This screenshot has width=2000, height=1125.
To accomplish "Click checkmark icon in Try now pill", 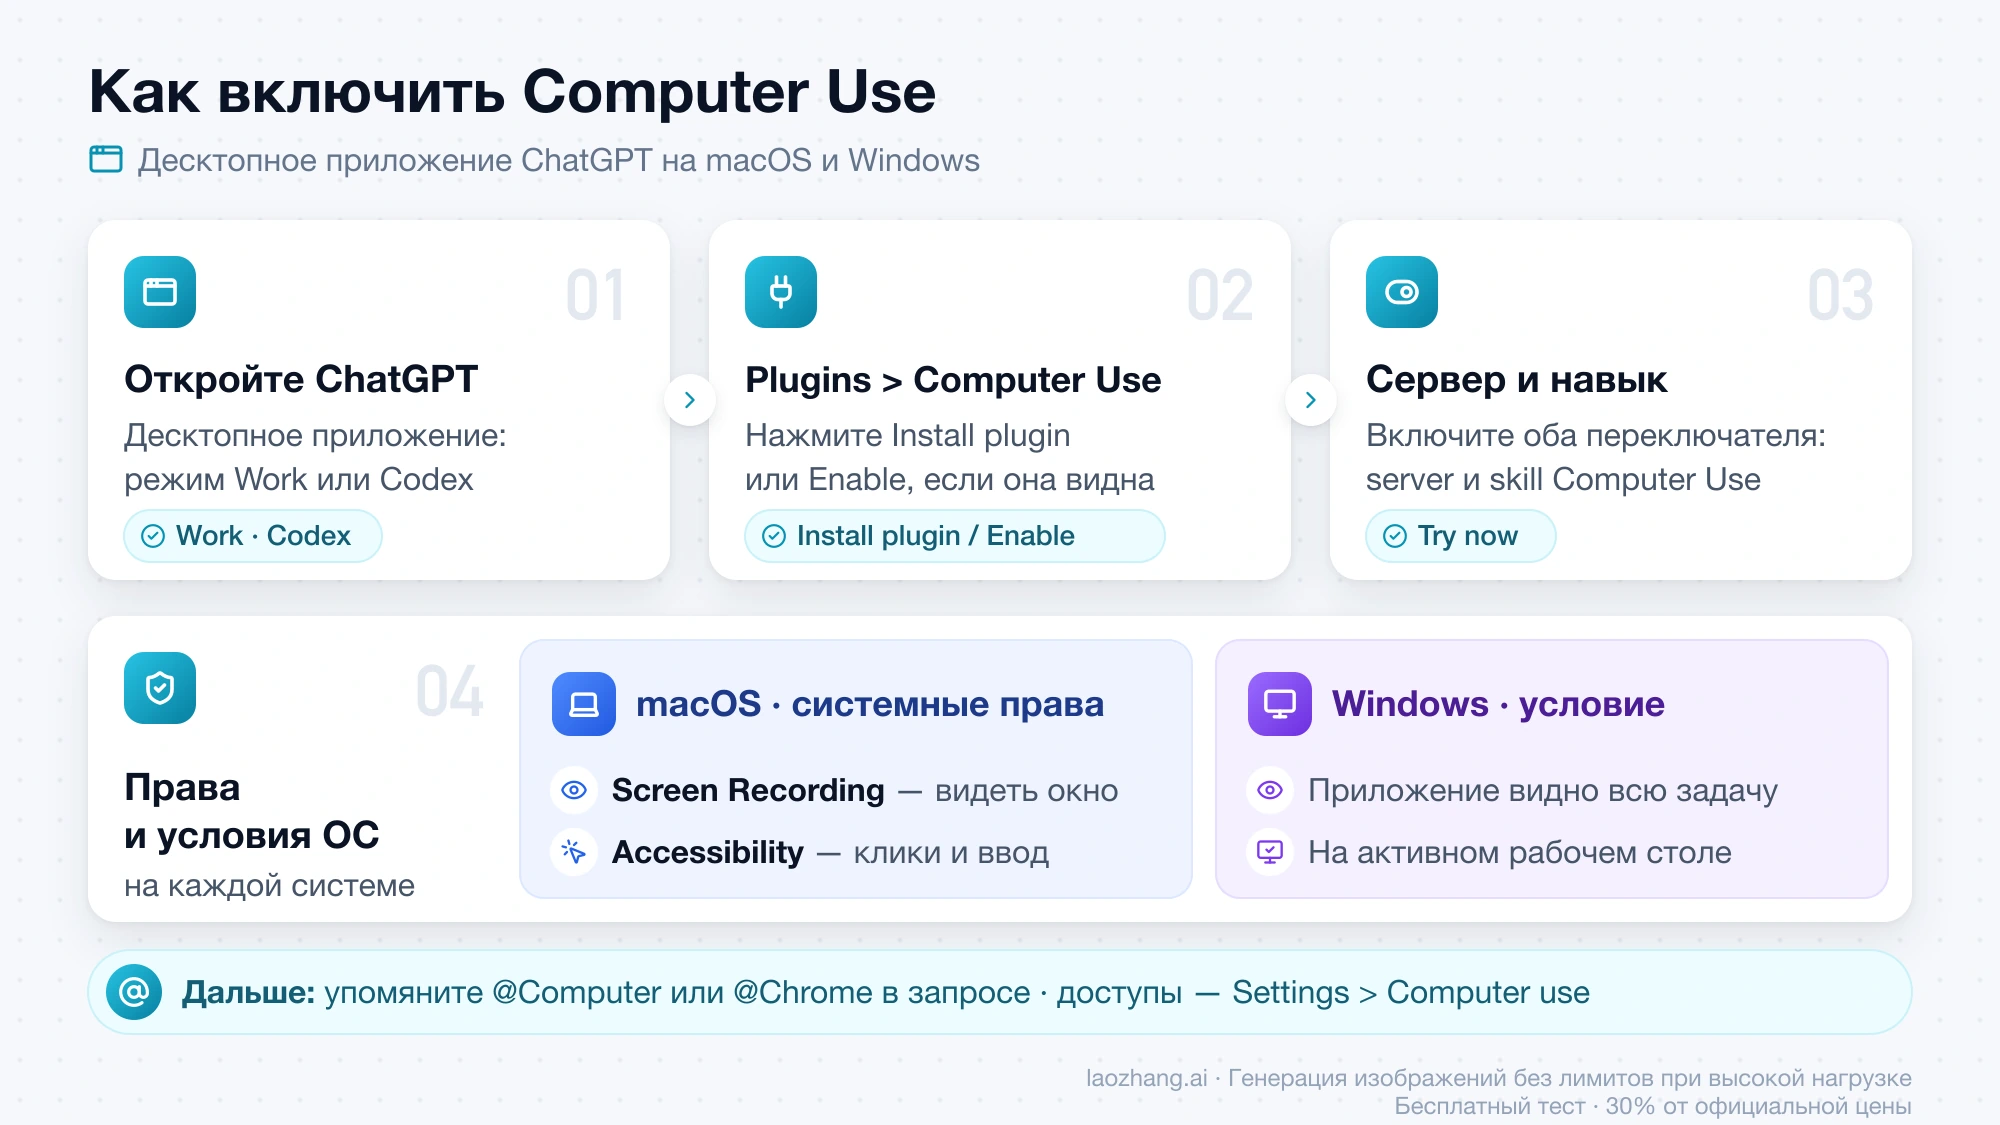I will tap(1395, 536).
